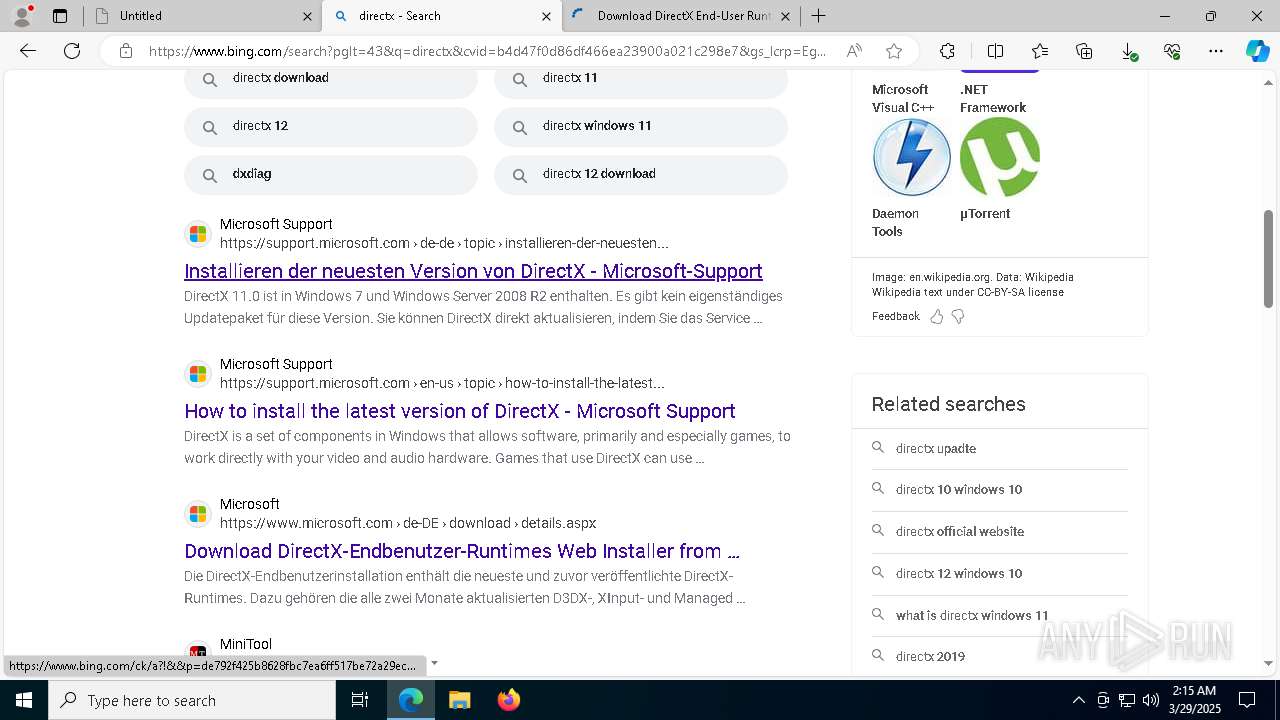Open the Edge profile icon
The width and height of the screenshot is (1280, 720).
(22, 15)
